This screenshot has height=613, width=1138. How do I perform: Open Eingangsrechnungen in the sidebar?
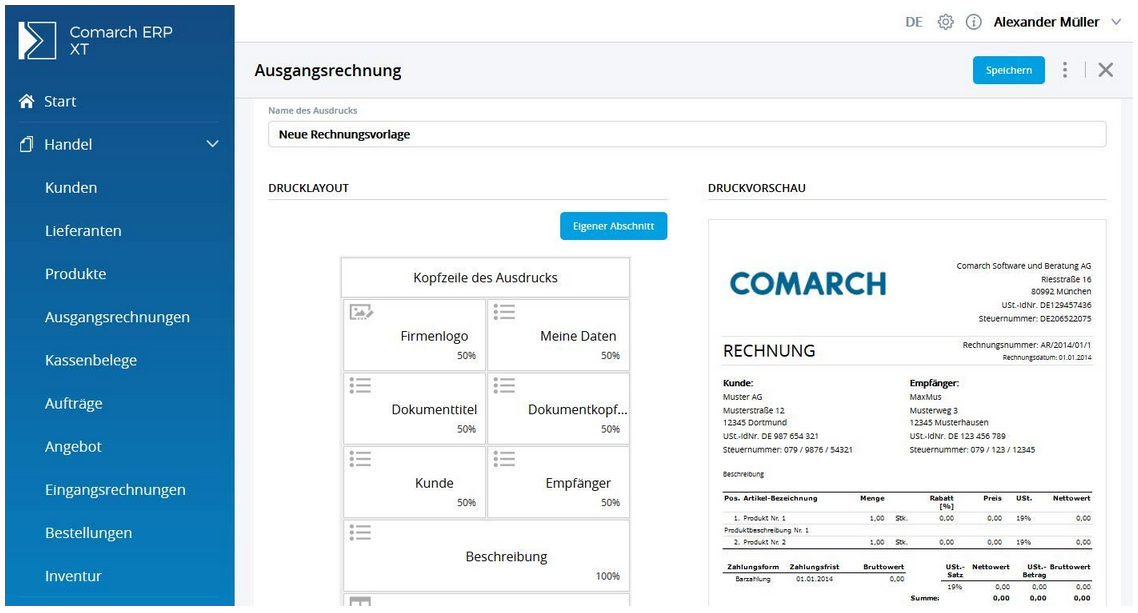[115, 490]
